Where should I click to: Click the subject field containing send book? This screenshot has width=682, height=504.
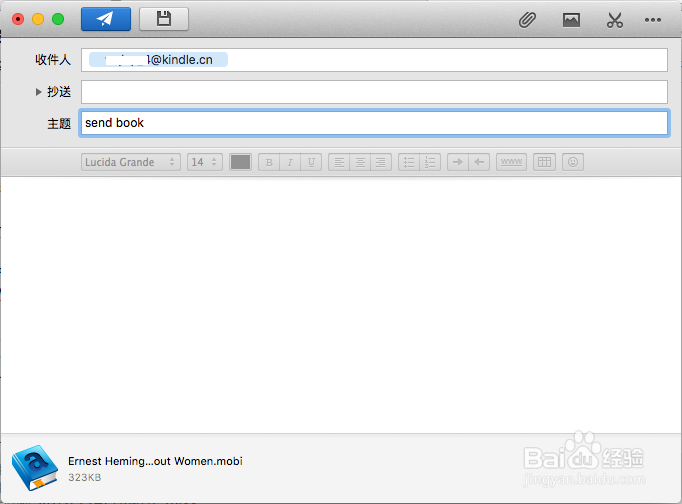click(374, 123)
